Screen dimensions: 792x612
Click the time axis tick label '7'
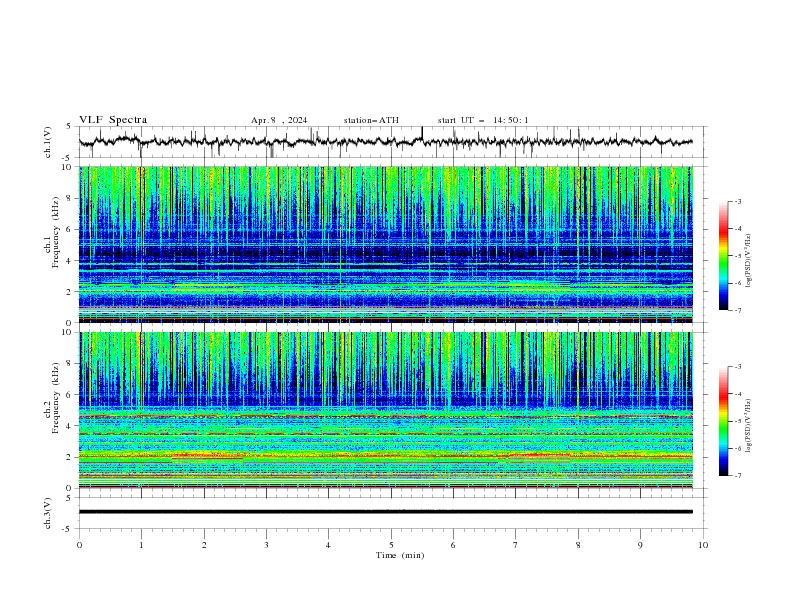516,545
